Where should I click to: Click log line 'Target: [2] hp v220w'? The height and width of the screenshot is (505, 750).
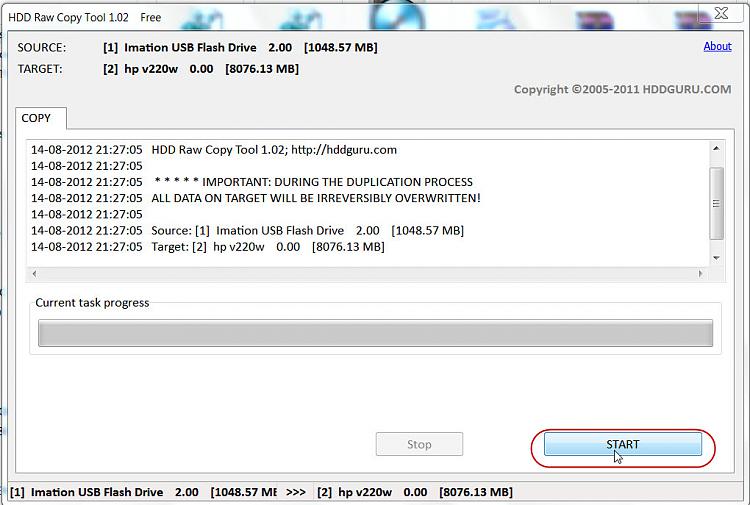coord(208,247)
